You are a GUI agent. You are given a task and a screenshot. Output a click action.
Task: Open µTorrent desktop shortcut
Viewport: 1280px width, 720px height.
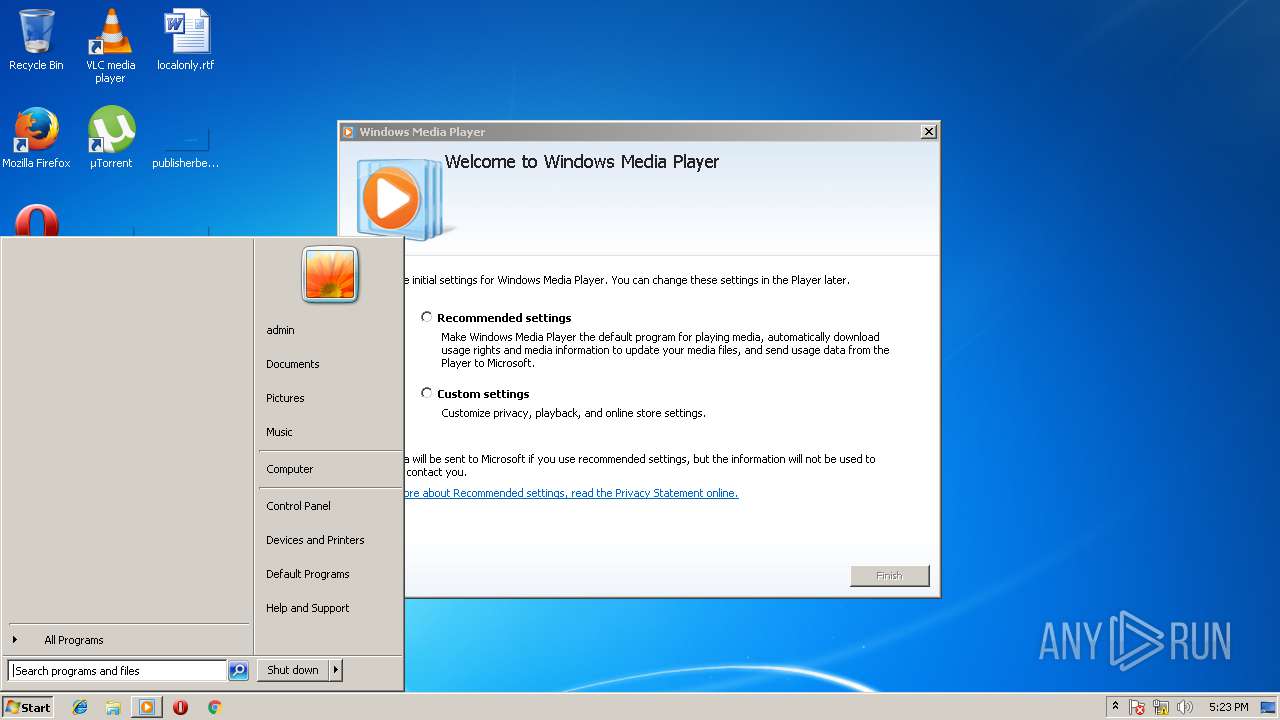click(x=111, y=138)
